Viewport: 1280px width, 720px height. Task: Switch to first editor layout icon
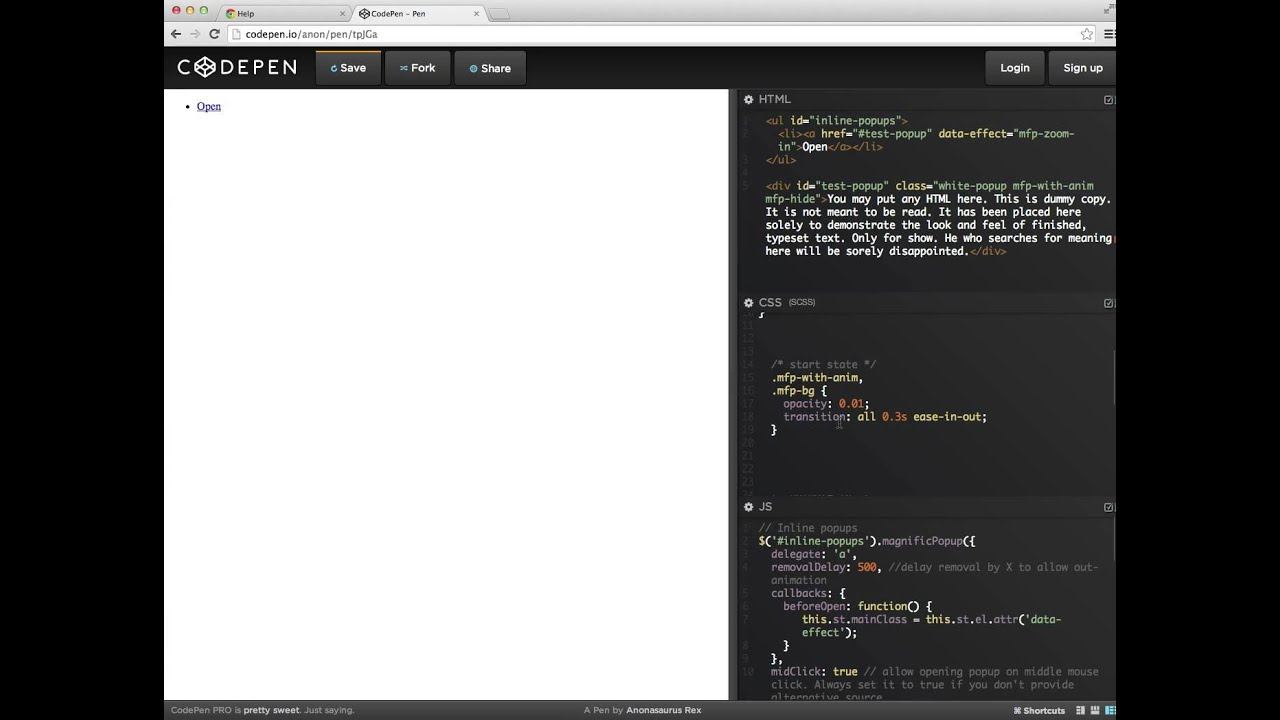(1079, 710)
